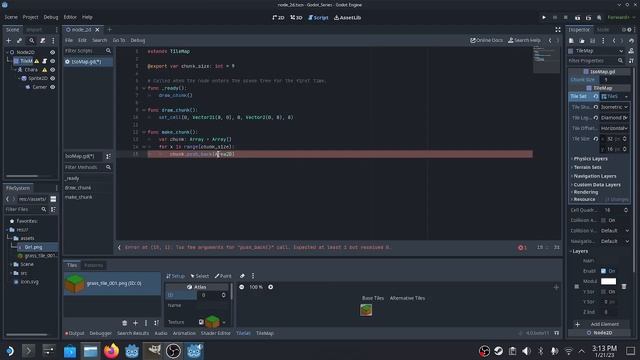This screenshot has width=640, height=360.
Task: Toggle FileSystem split view mode icon
Action: point(53,199)
